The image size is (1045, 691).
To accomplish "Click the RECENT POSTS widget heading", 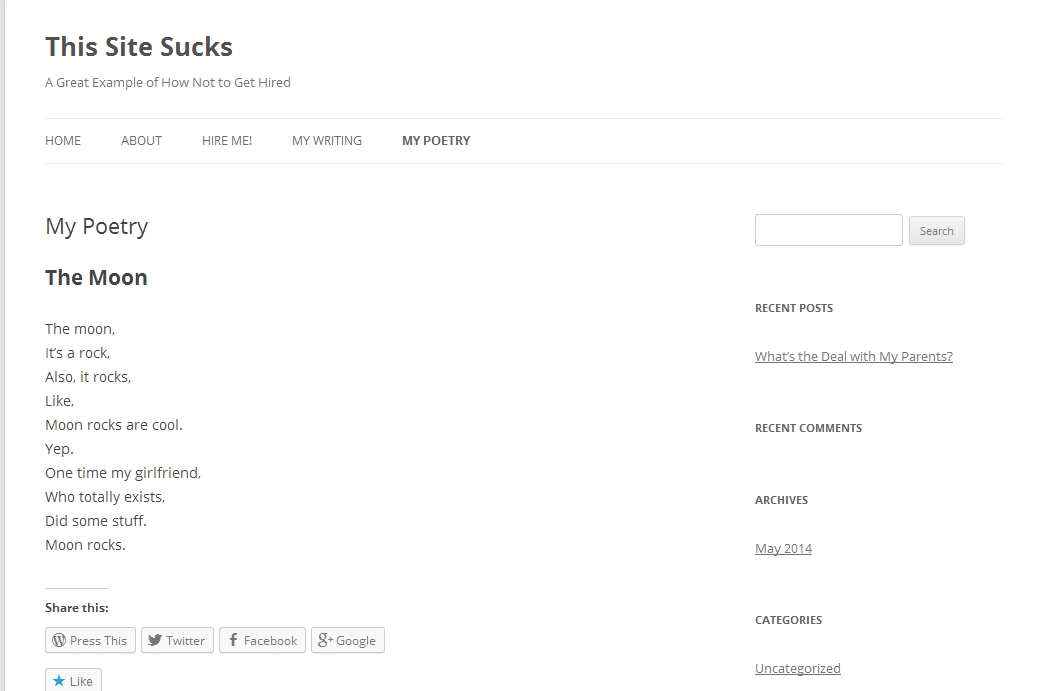I will tap(794, 308).
